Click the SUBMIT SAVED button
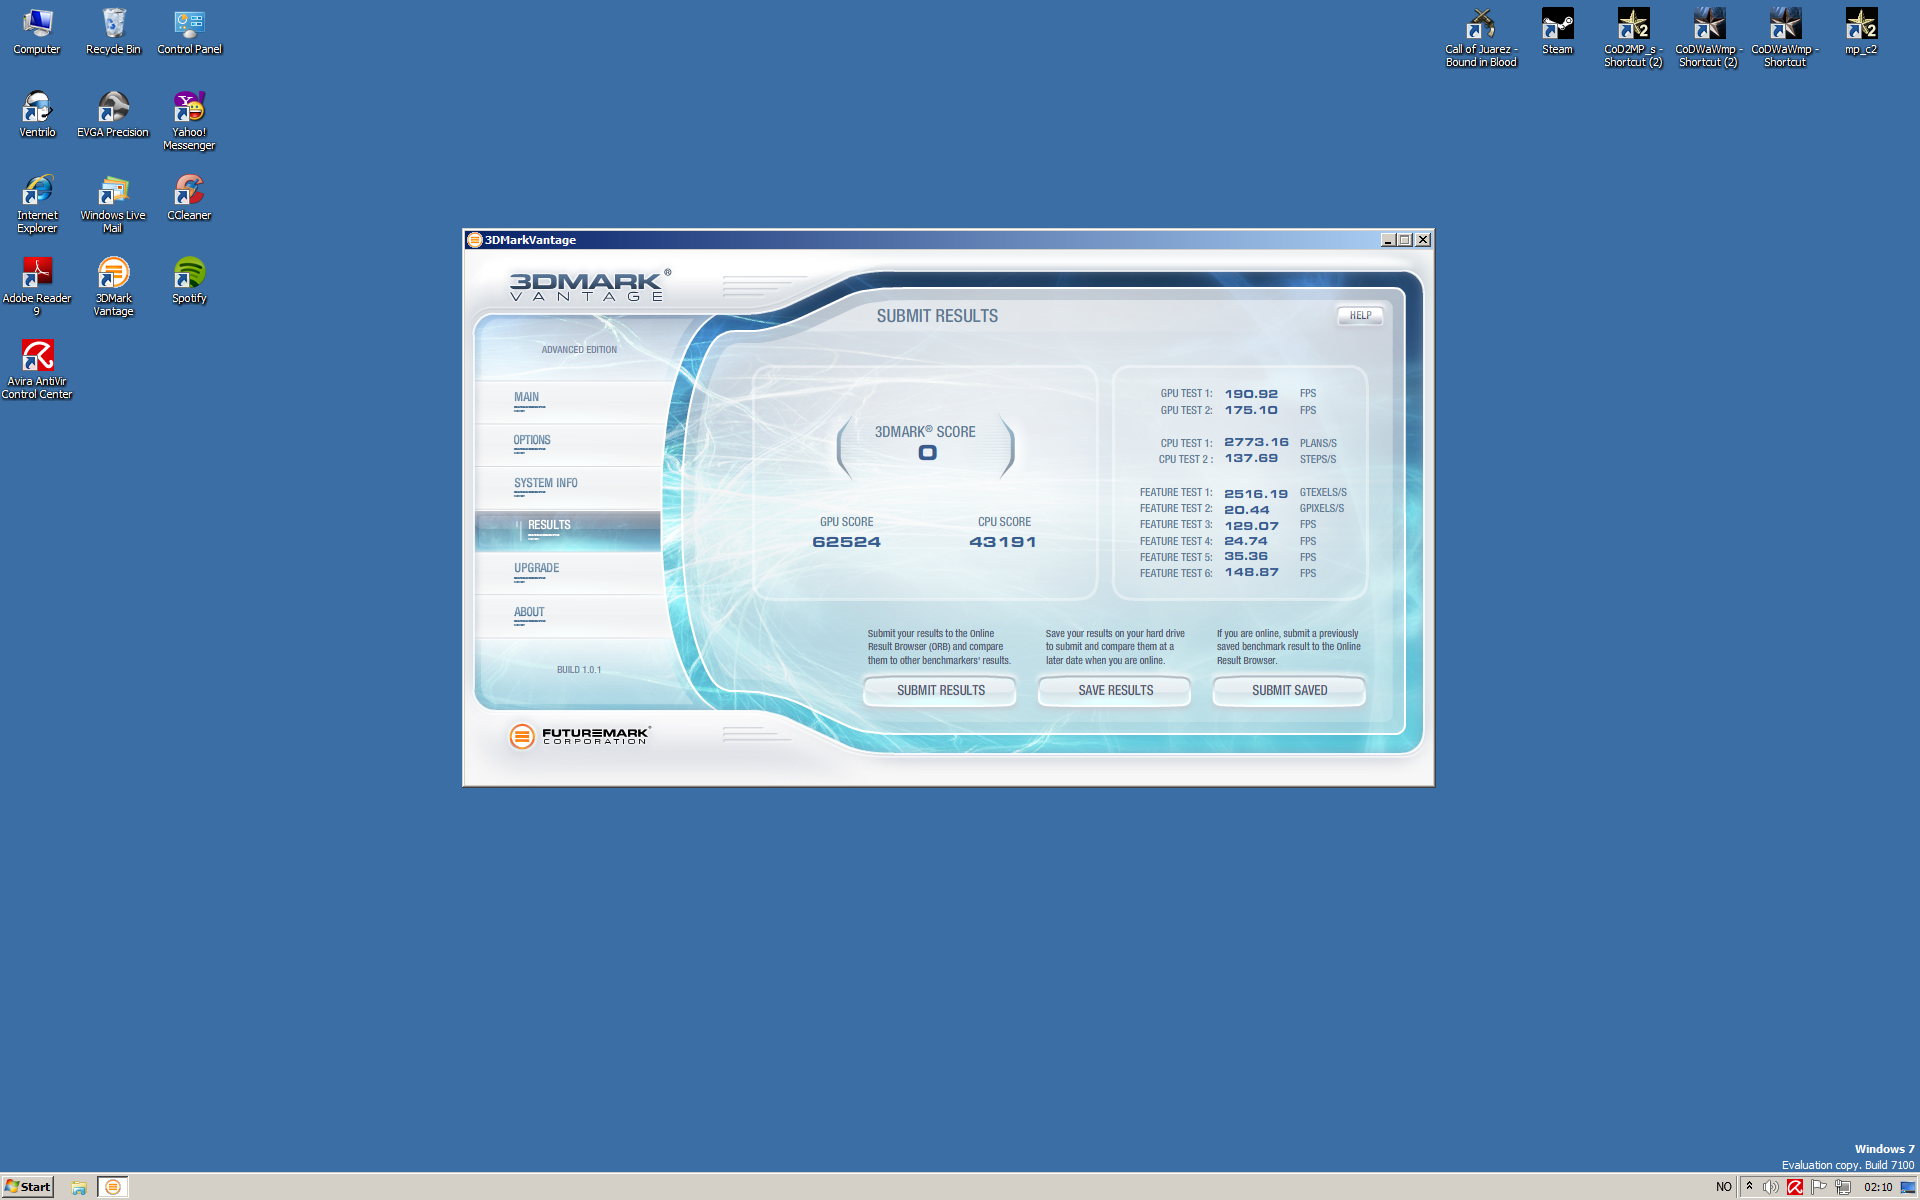This screenshot has height=1200, width=1920. coord(1289,691)
